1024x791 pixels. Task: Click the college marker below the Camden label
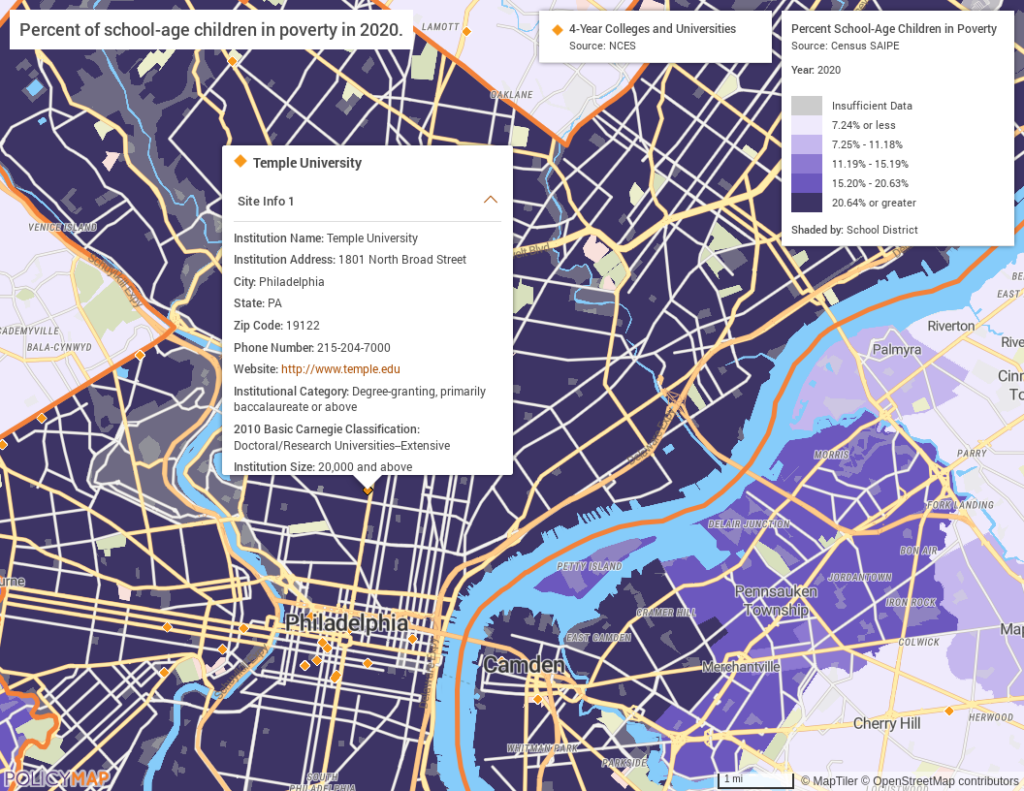click(x=537, y=699)
